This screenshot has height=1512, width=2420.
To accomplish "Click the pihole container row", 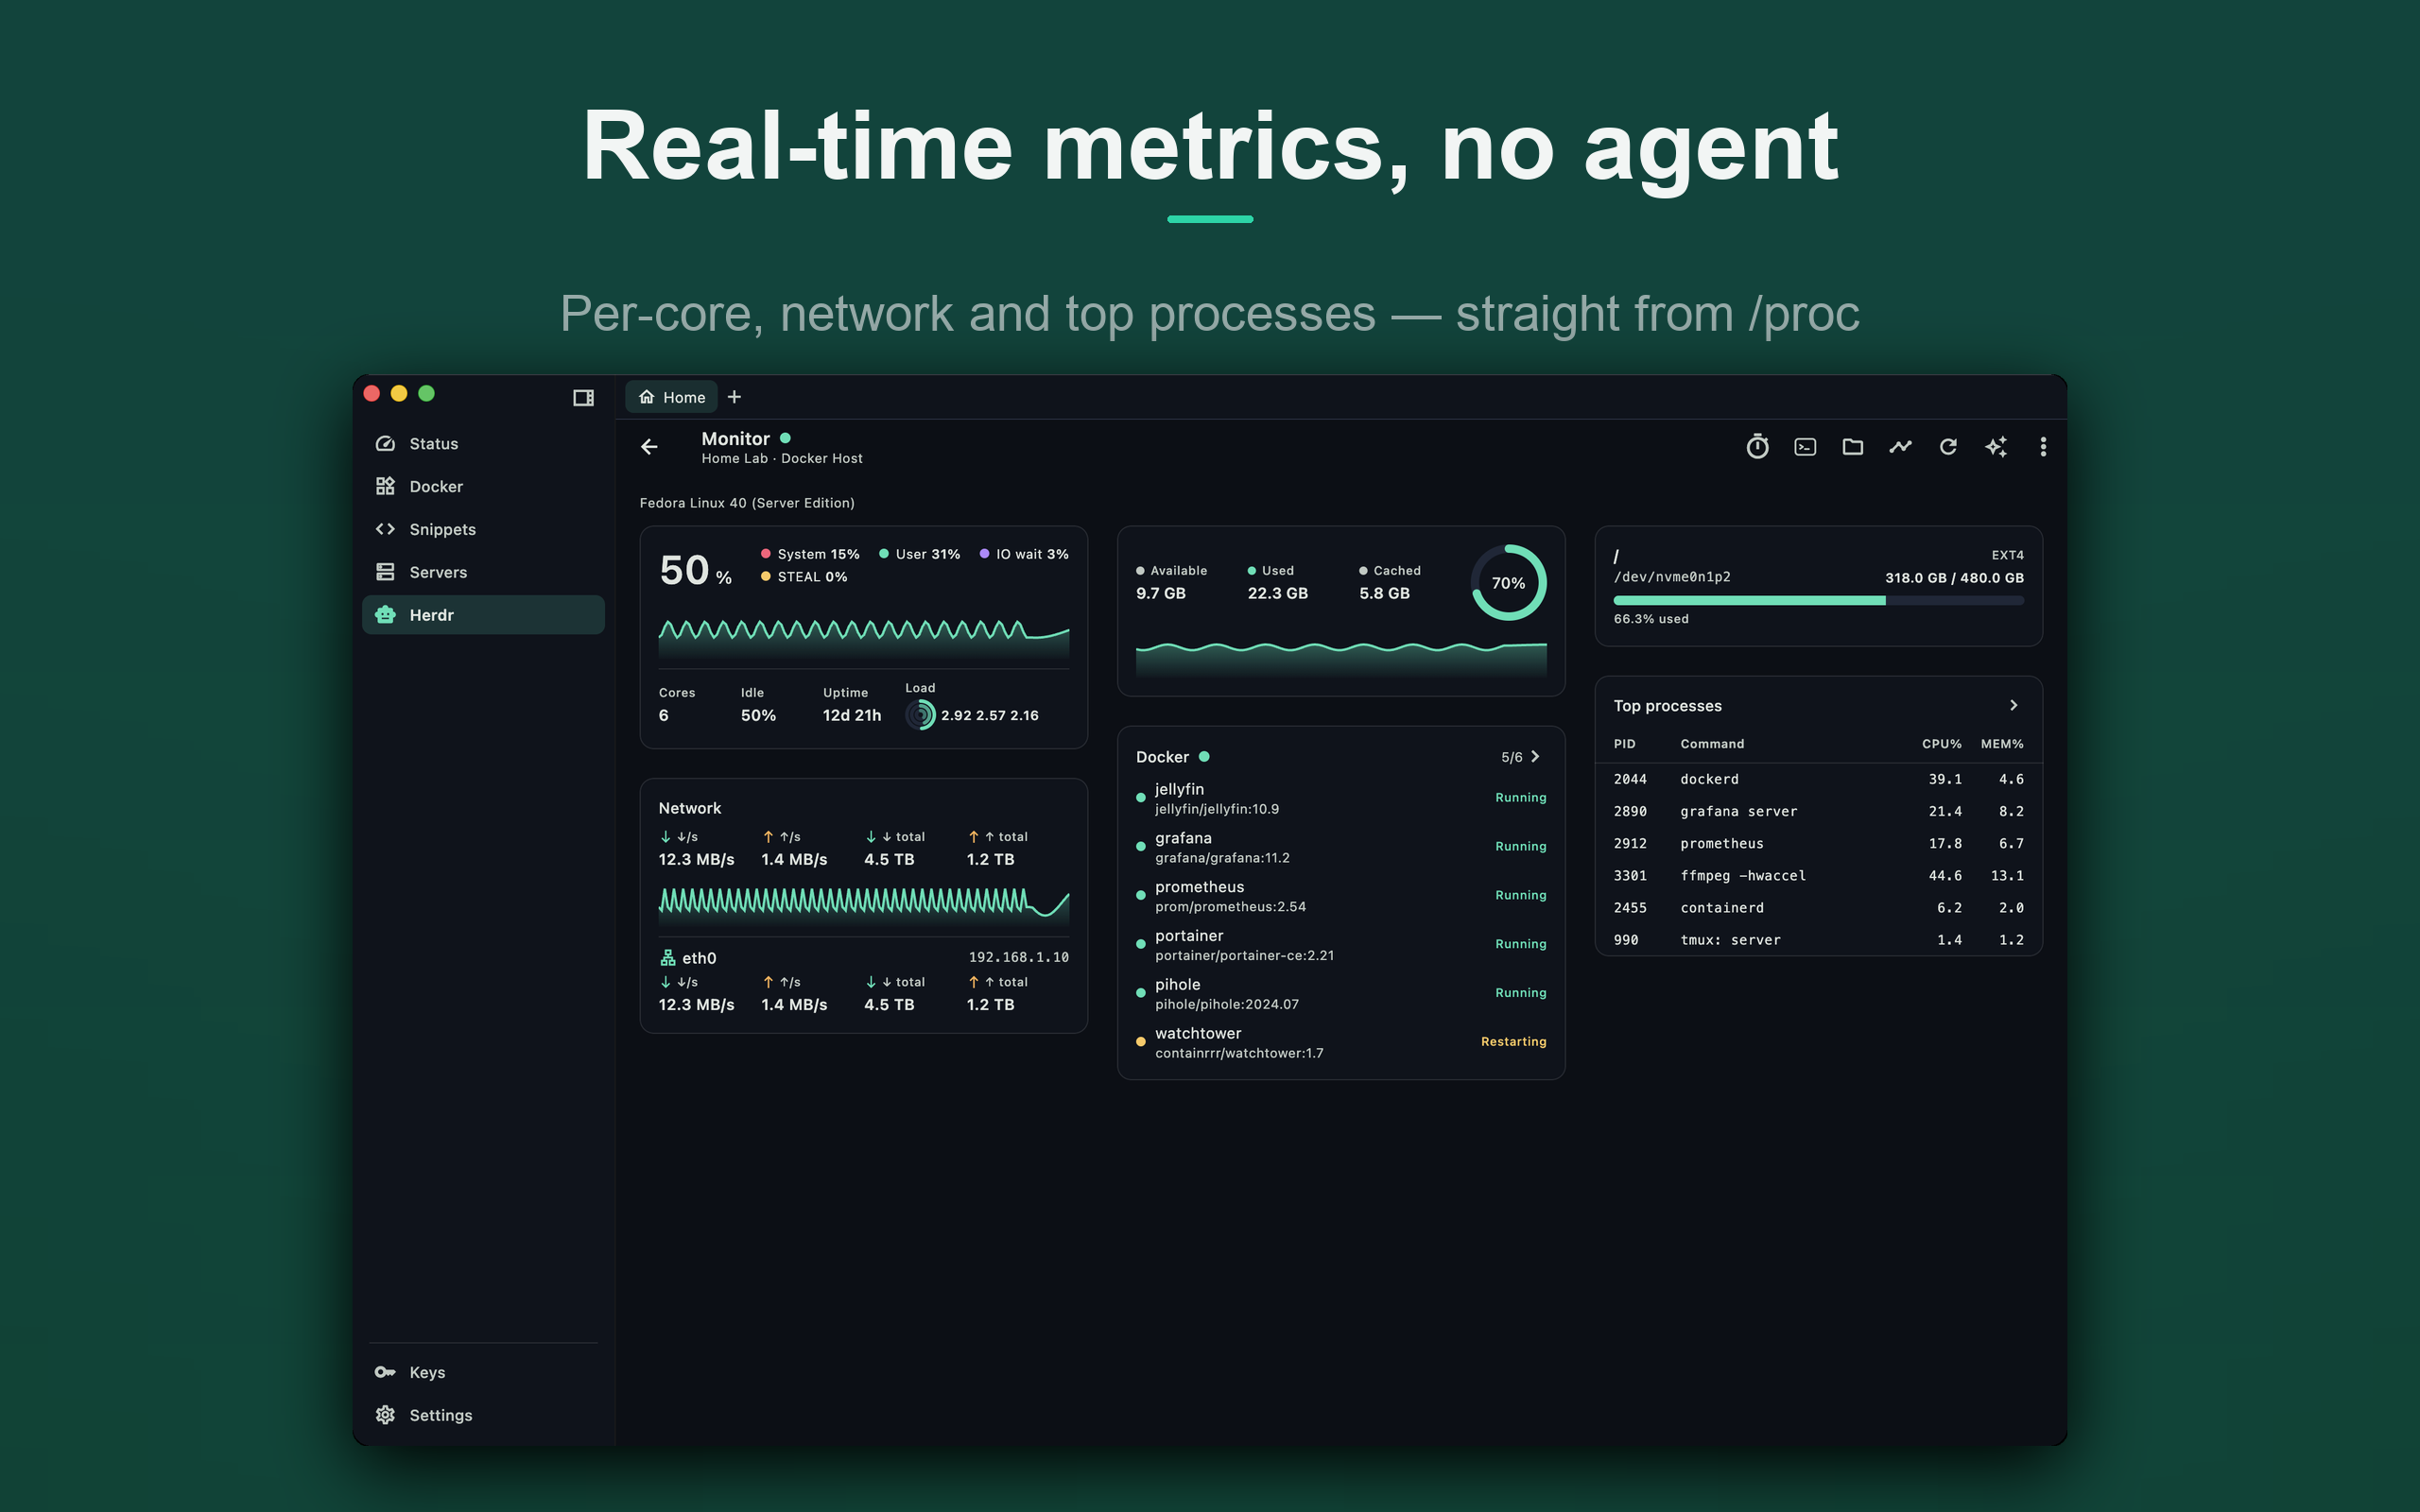I will 1340,994.
